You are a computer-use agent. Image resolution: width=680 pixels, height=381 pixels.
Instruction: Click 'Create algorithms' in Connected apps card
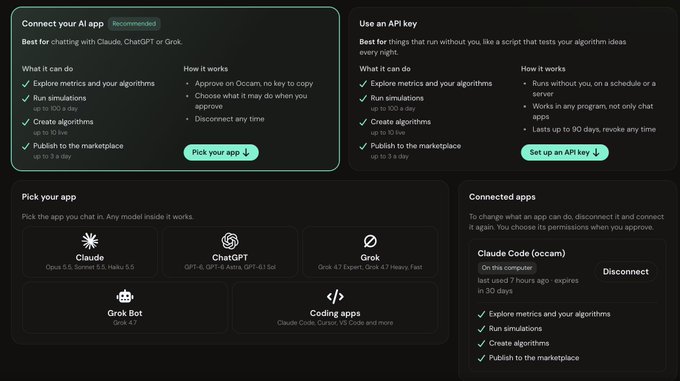coord(519,343)
